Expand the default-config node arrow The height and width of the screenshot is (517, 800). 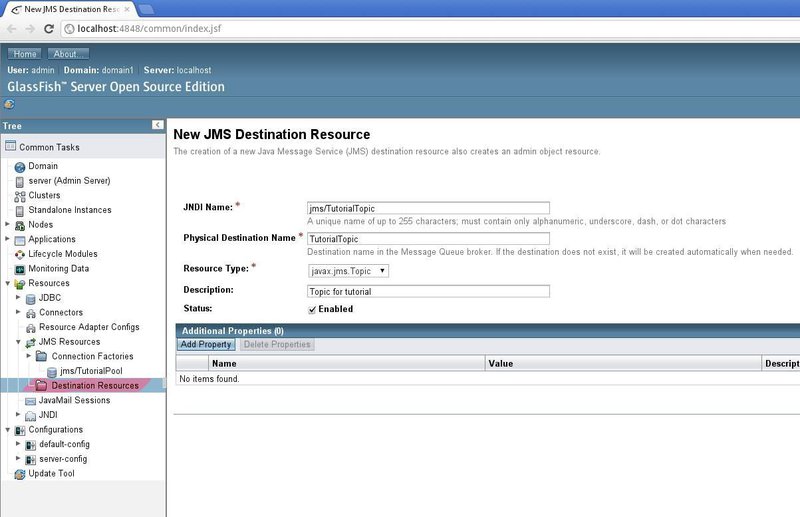(x=18, y=444)
